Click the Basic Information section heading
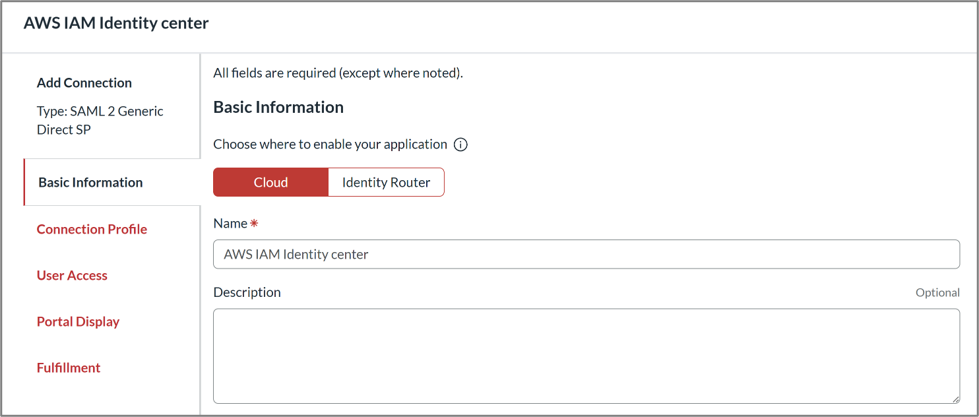 (x=278, y=107)
